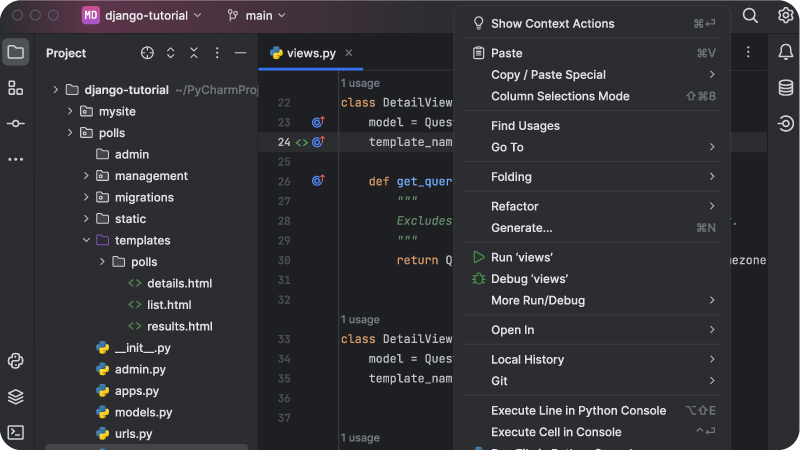Click the MD project badge icon

tap(91, 15)
